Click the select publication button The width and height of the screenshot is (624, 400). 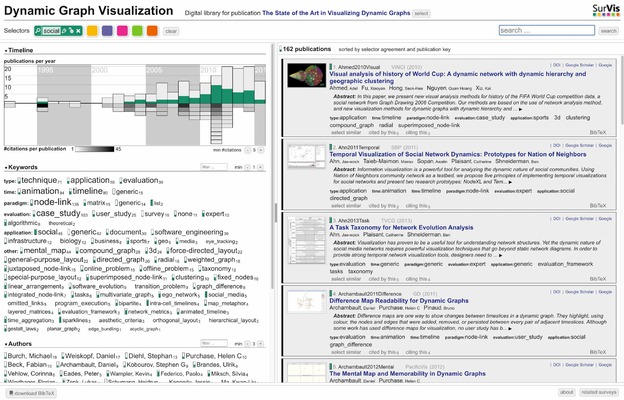click(x=421, y=14)
